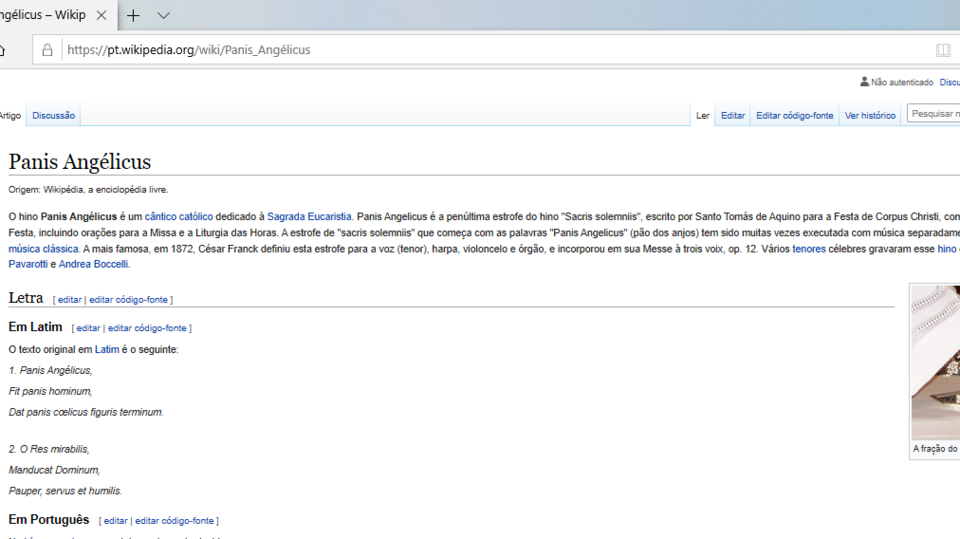This screenshot has width=960, height=539.
Task: Open the Latim language link
Action: point(107,350)
